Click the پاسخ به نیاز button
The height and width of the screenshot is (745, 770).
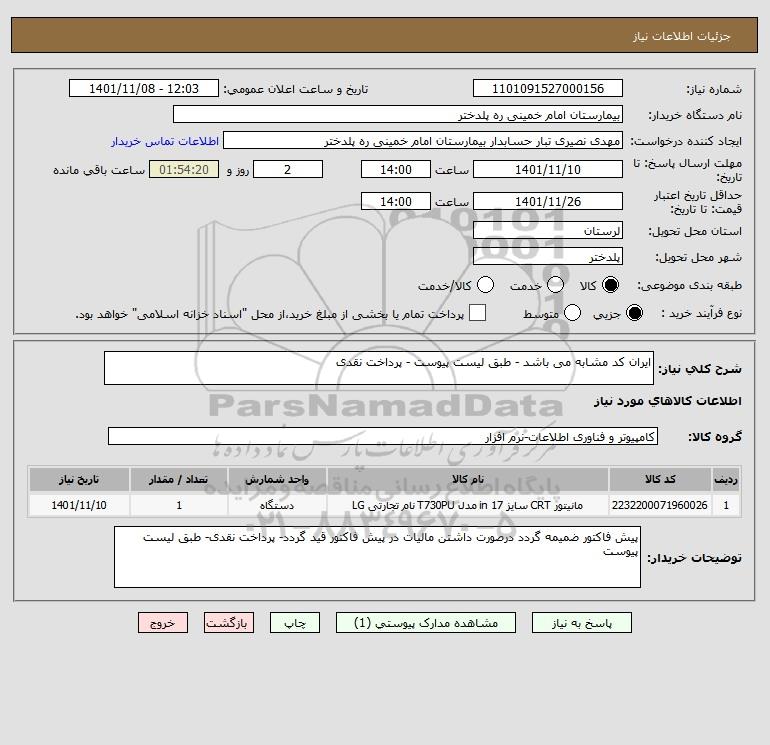[x=582, y=623]
